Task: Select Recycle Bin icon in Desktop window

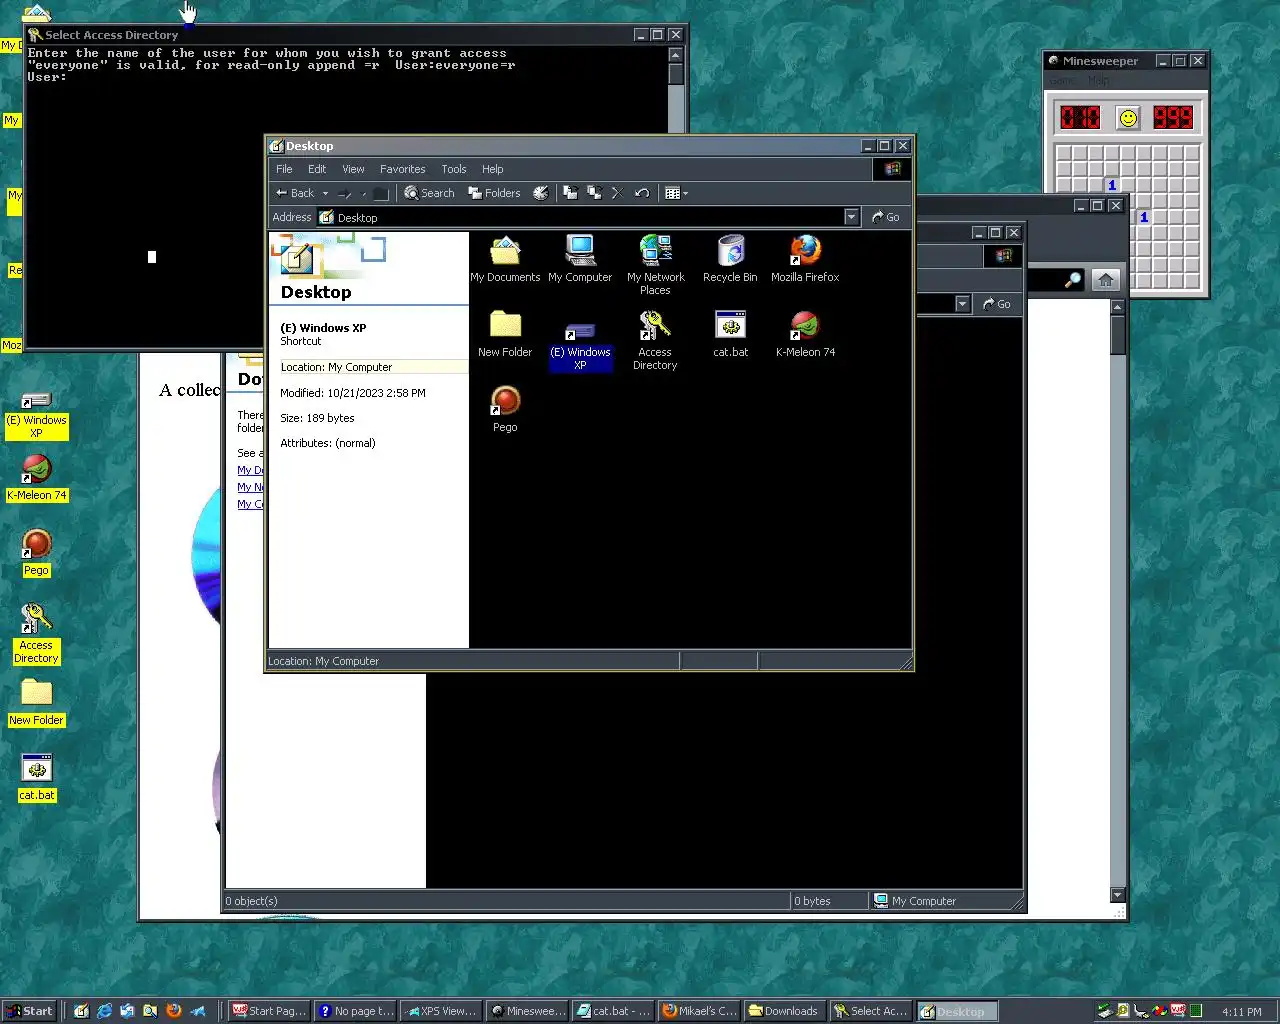Action: (730, 259)
